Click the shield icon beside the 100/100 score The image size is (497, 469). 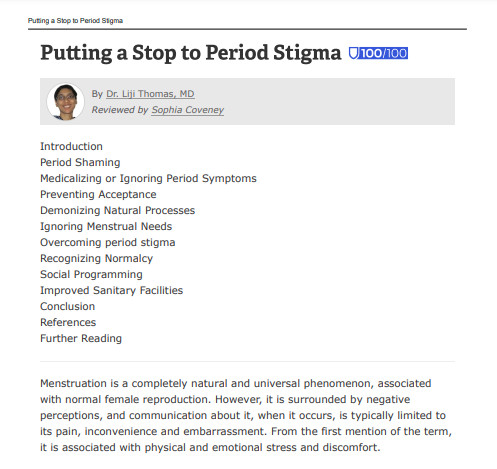[353, 53]
